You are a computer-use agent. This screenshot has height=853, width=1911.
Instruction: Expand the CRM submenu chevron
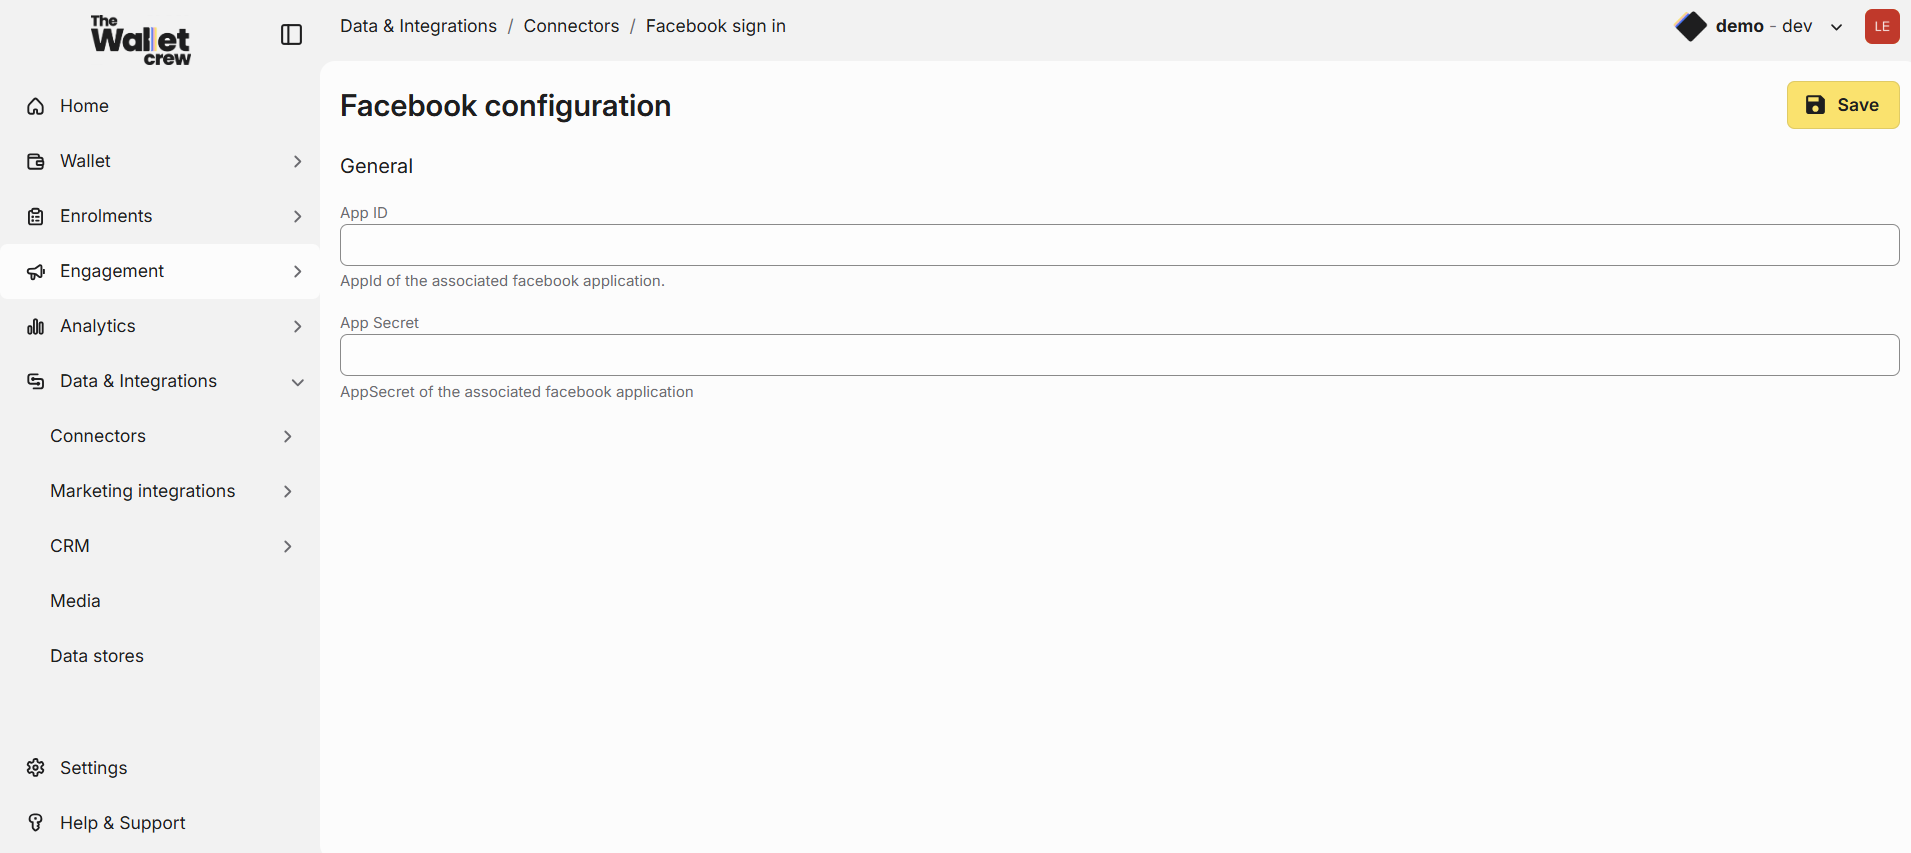coord(287,546)
